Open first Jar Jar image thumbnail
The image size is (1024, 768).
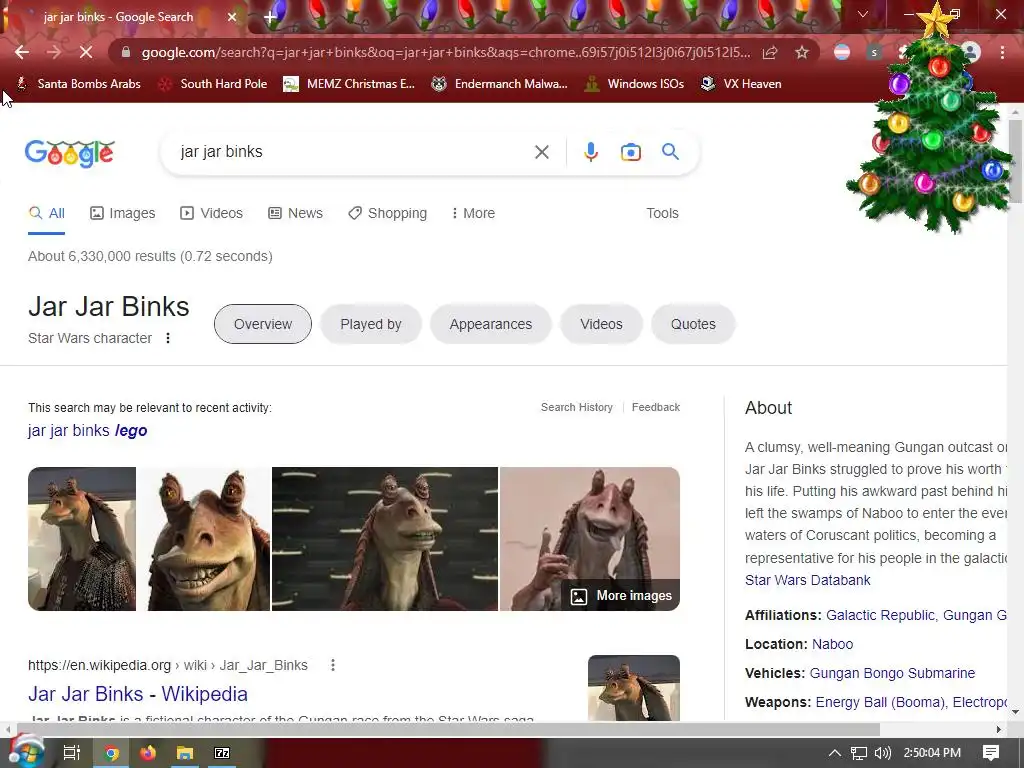click(82, 539)
